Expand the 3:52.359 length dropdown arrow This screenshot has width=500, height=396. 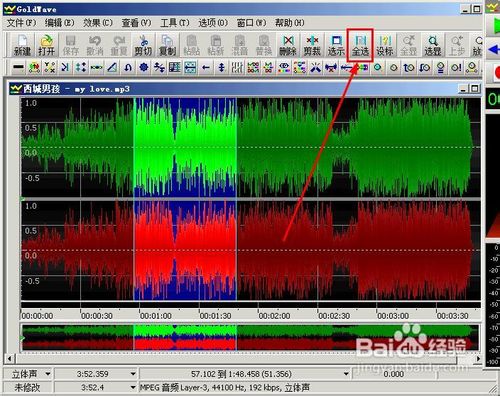pos(133,374)
